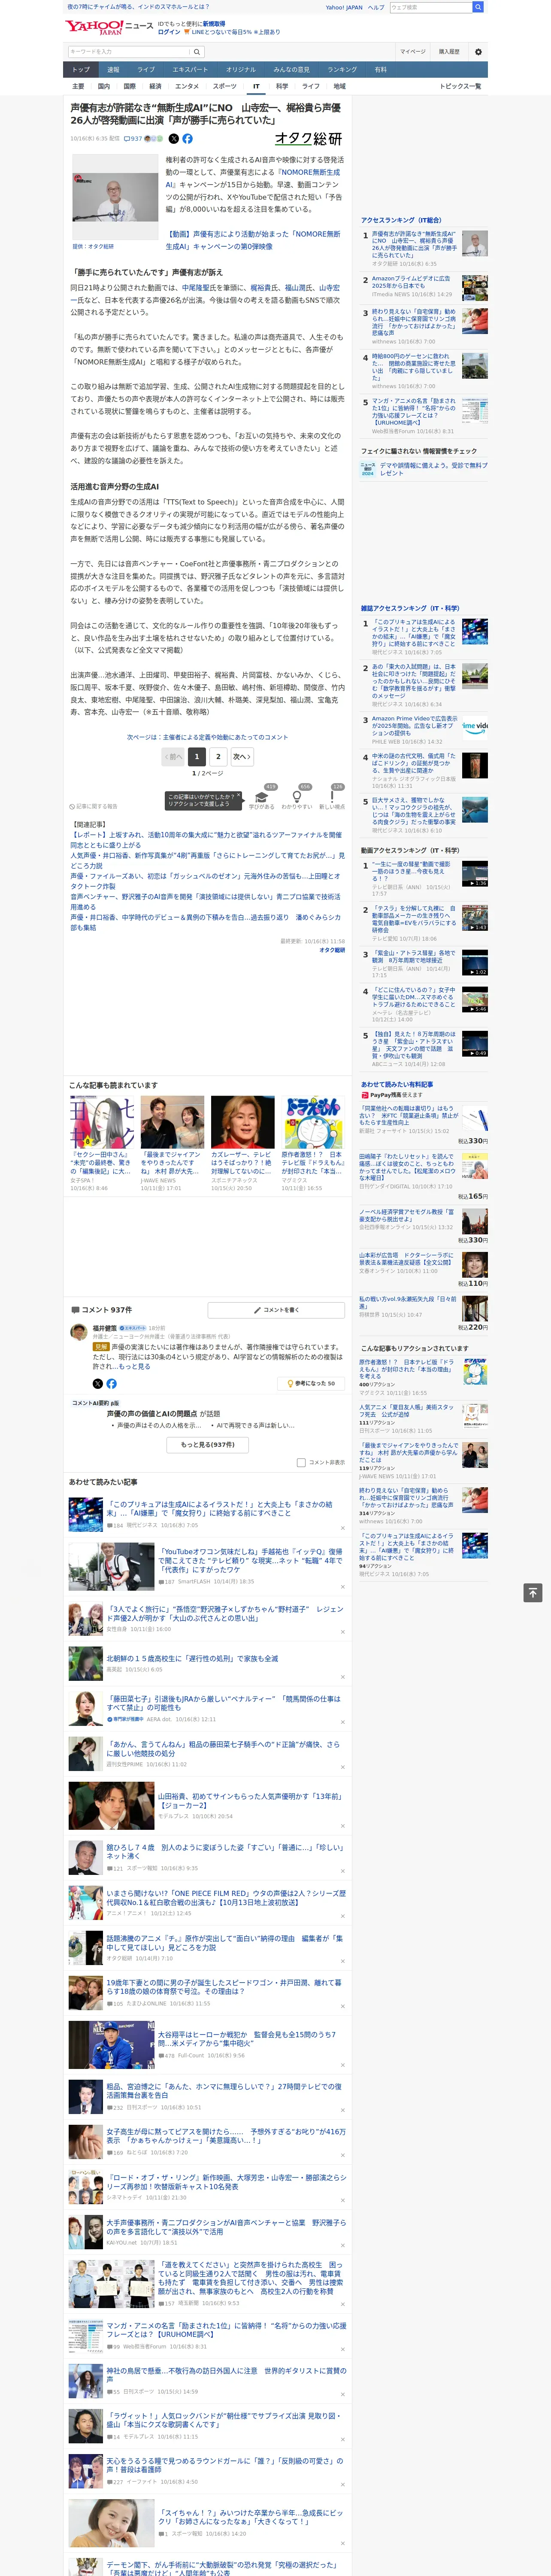Share the article on X from the headline row
551x2576 pixels.
point(174,139)
